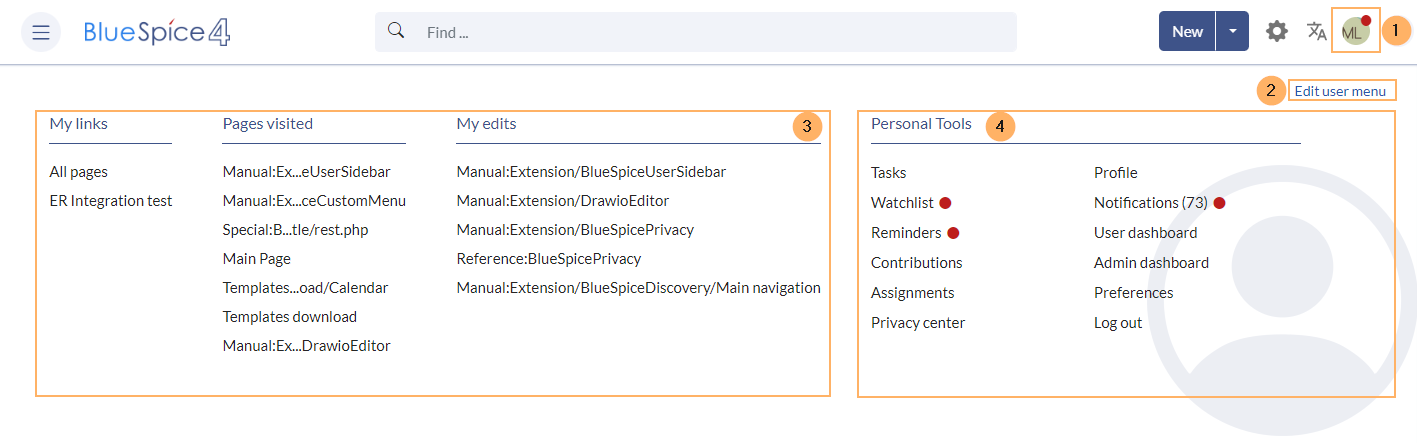Open Templates download in Pages visited
Image resolution: width=1417 pixels, height=443 pixels.
click(290, 317)
